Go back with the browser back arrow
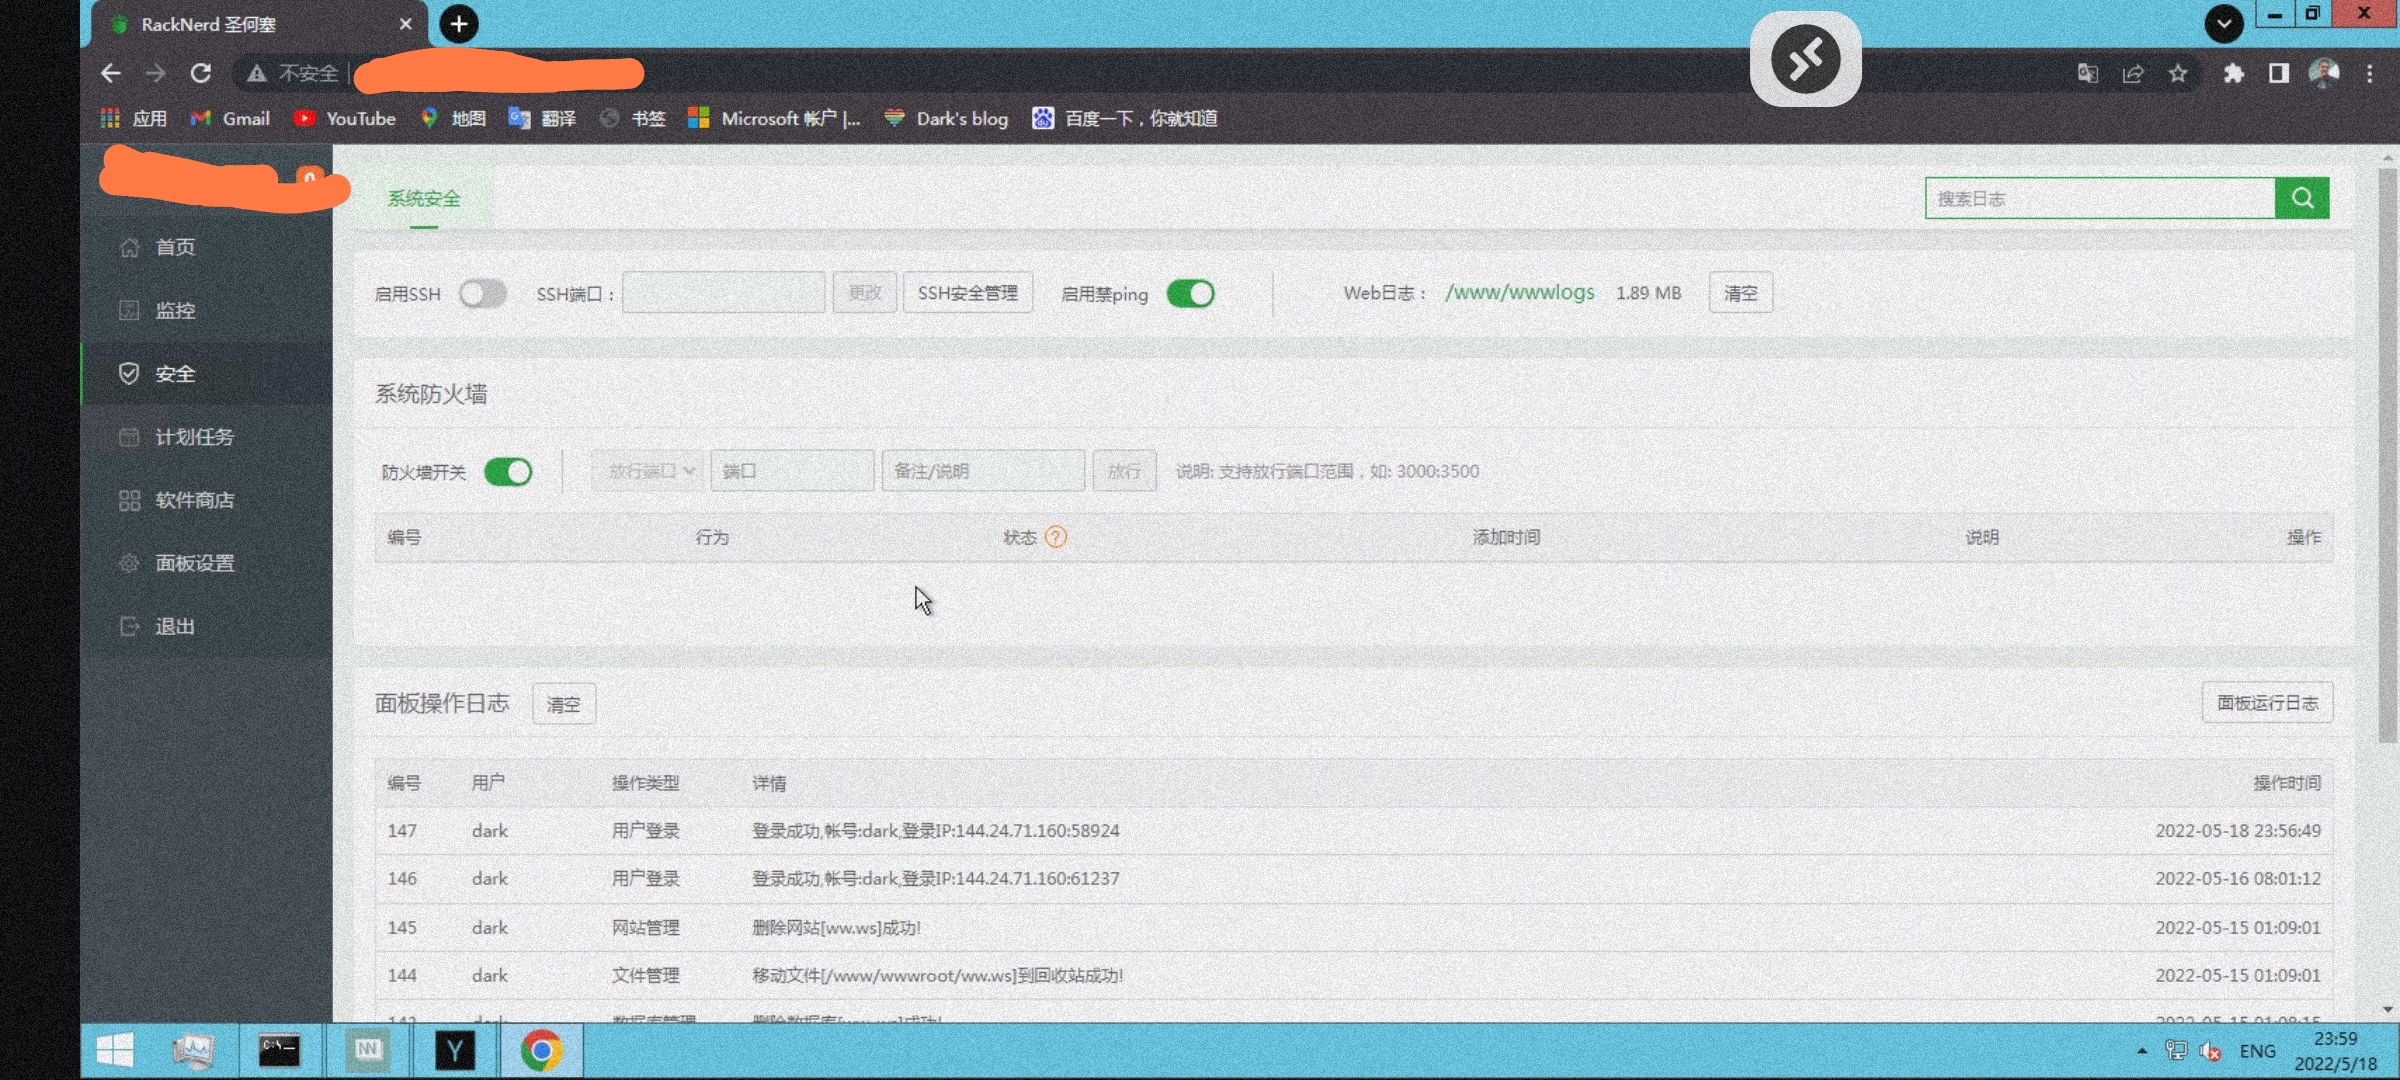Viewport: 2400px width, 1080px height. pyautogui.click(x=111, y=73)
